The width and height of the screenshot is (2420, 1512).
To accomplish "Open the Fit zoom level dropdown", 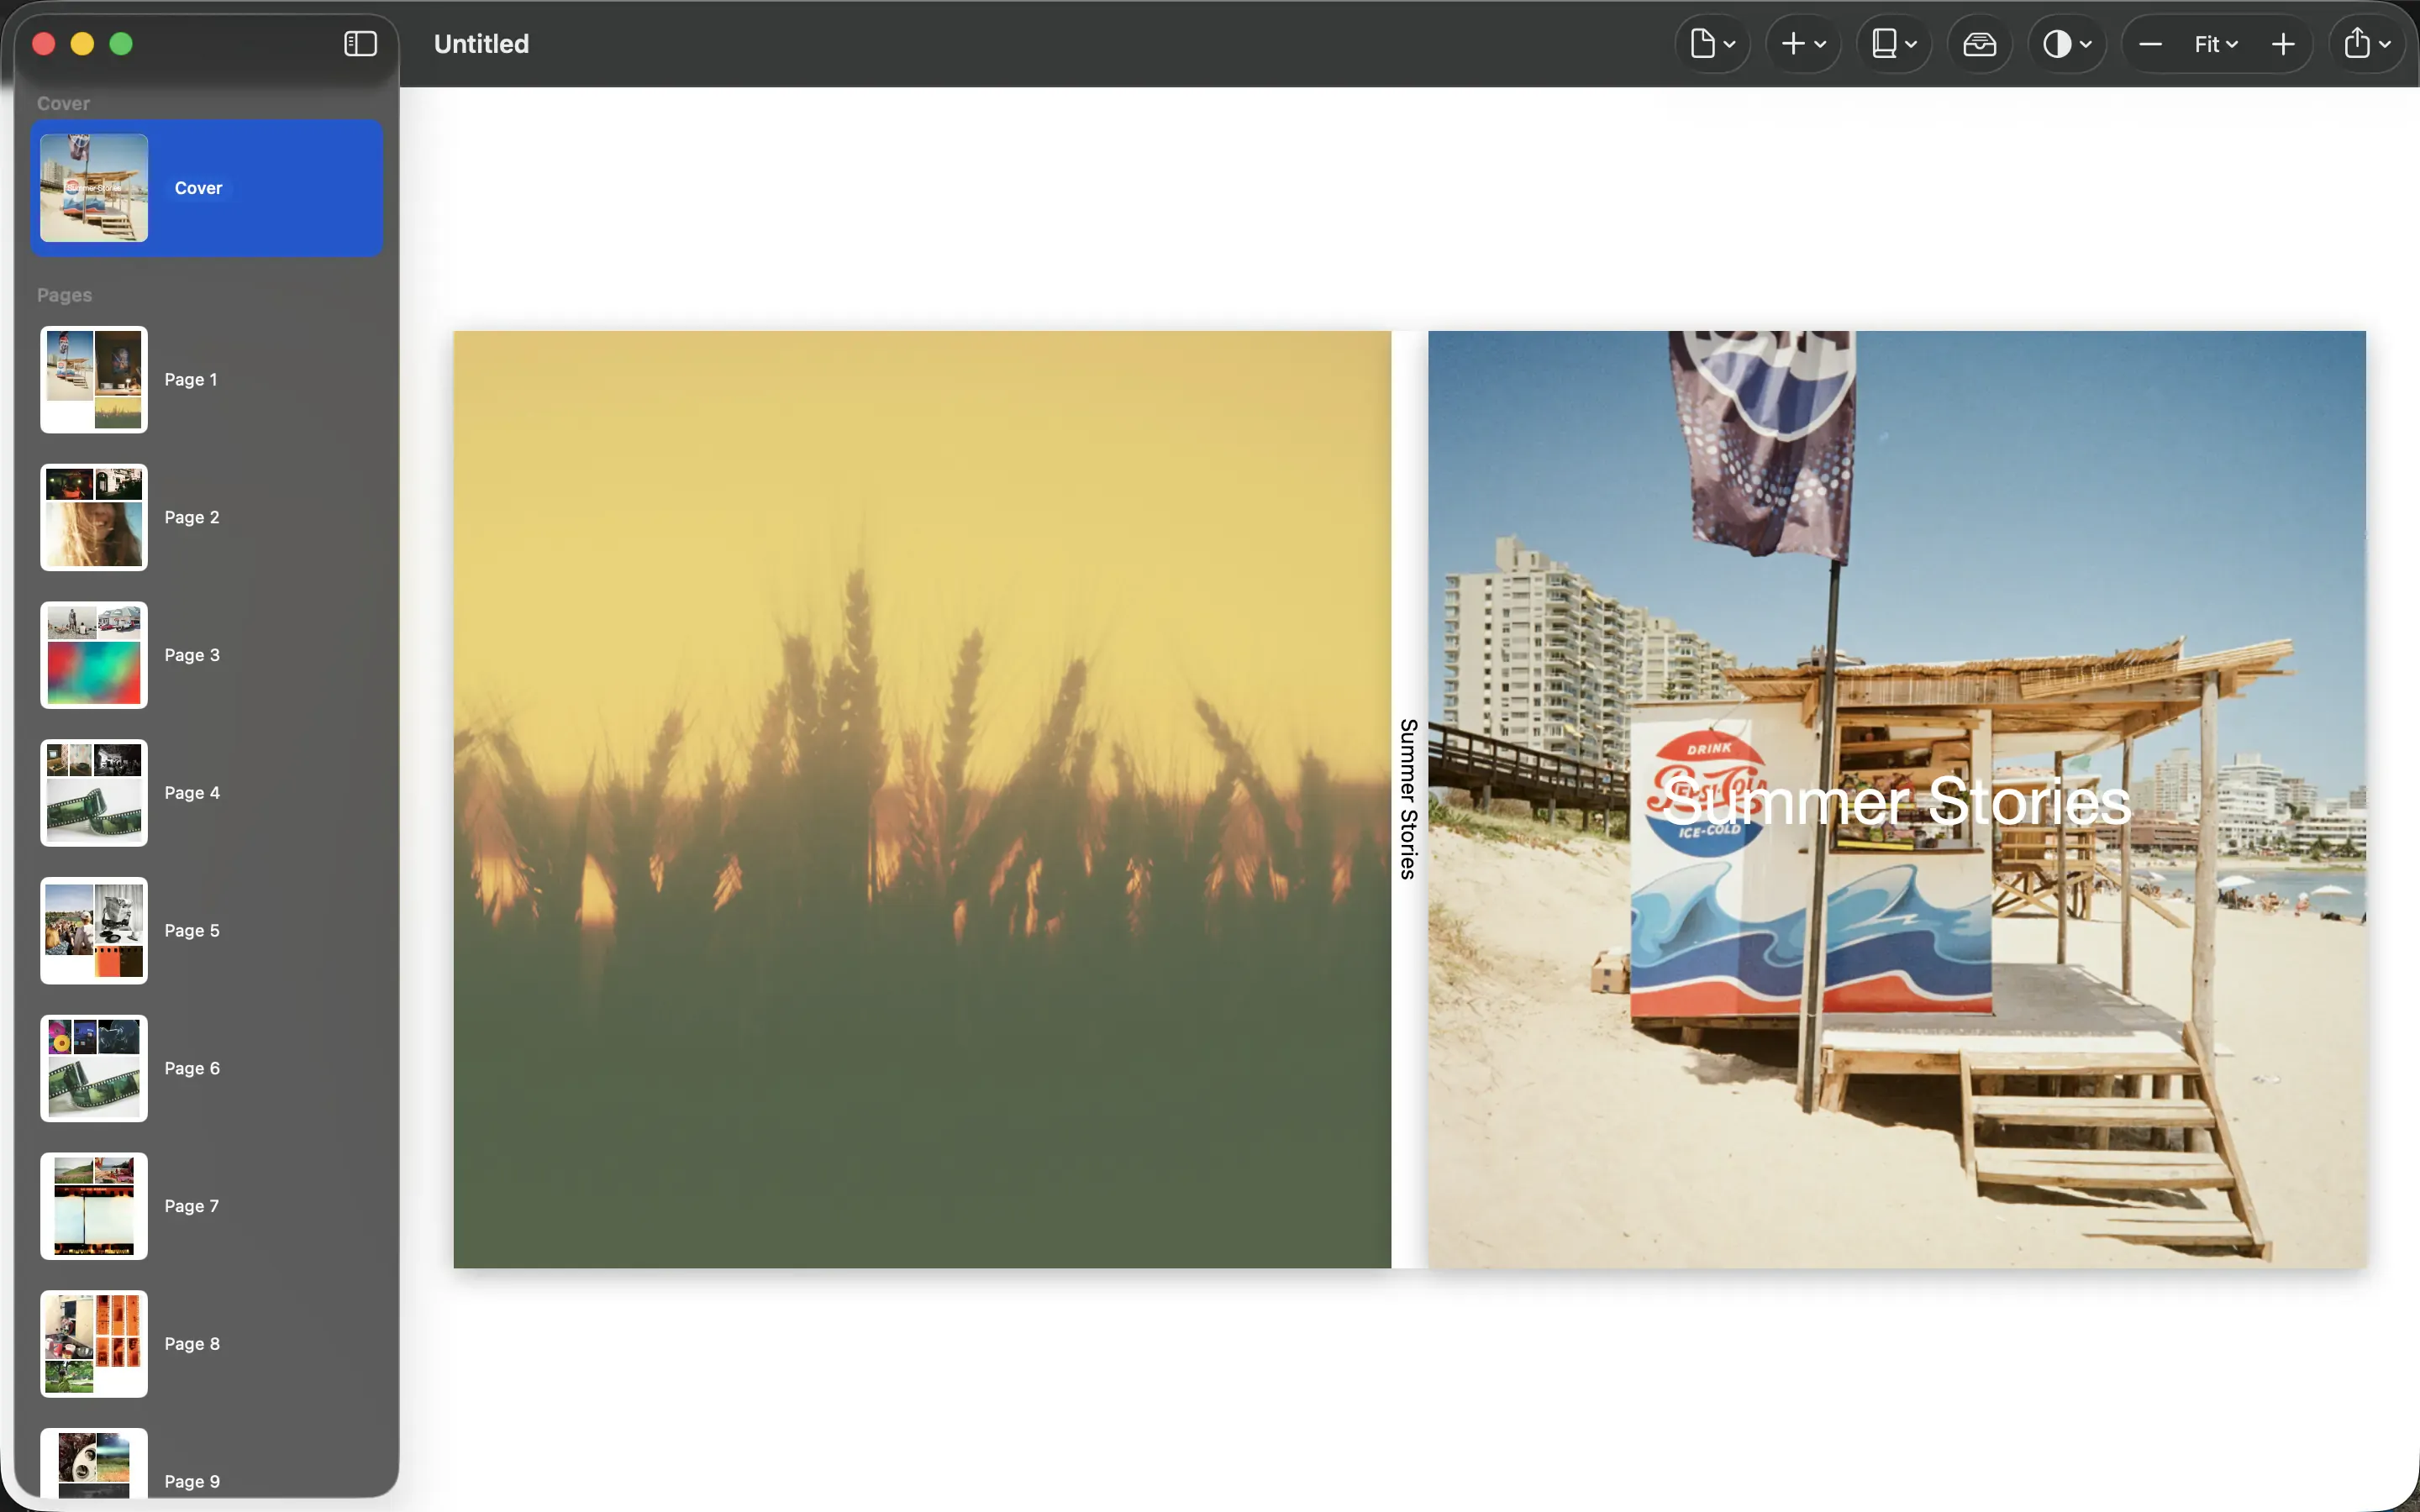I will point(2215,44).
